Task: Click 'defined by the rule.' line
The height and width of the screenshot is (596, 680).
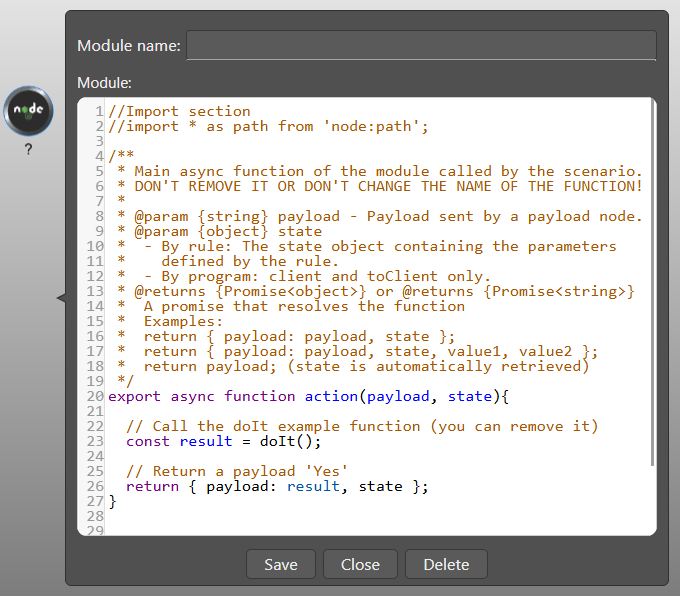Action: (250, 262)
